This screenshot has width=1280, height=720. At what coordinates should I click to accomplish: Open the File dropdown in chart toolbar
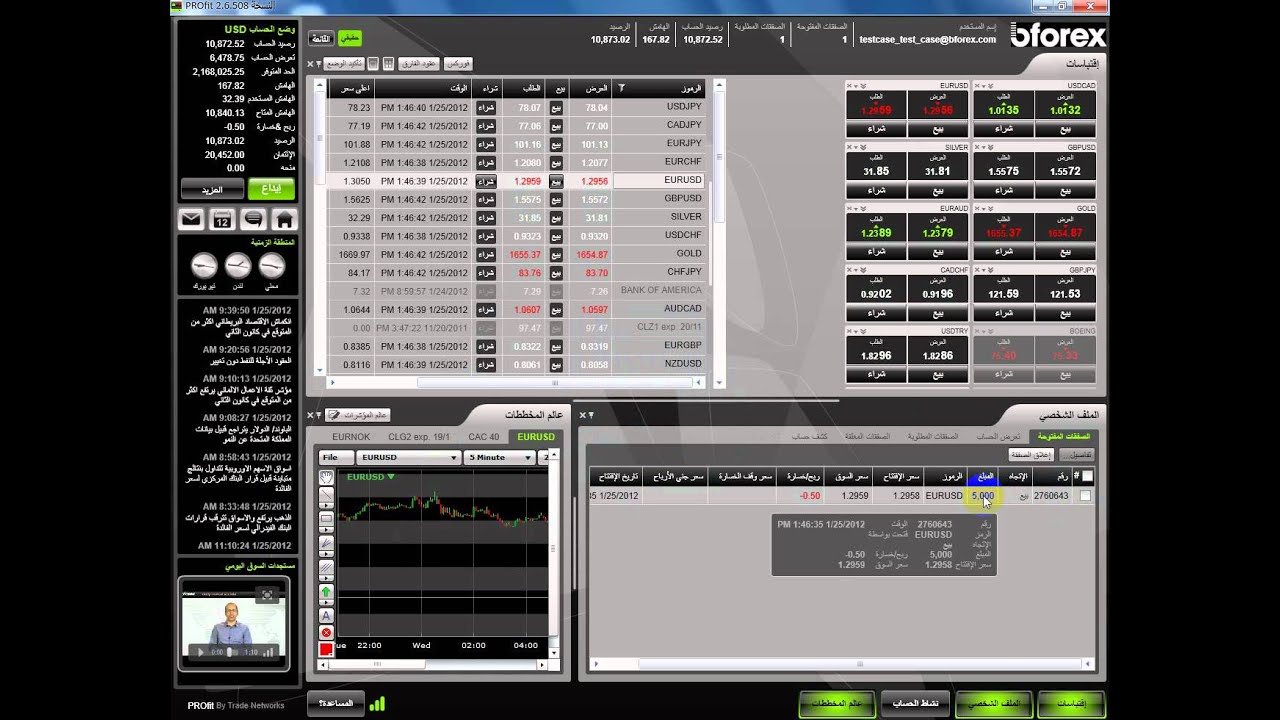point(336,457)
